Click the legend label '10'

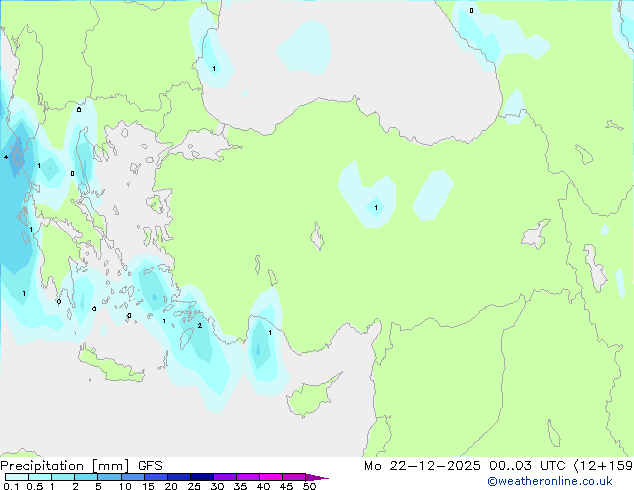pyautogui.click(x=125, y=486)
